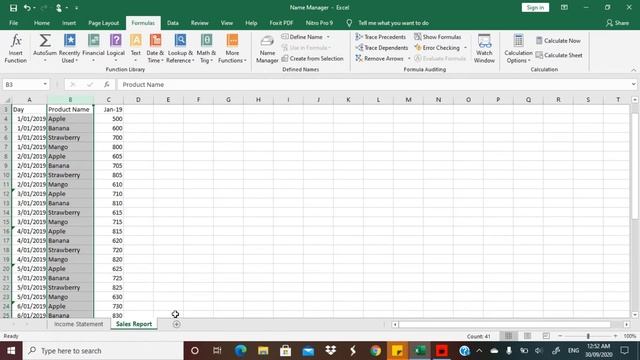Switch to the Insert tab

tap(69, 23)
